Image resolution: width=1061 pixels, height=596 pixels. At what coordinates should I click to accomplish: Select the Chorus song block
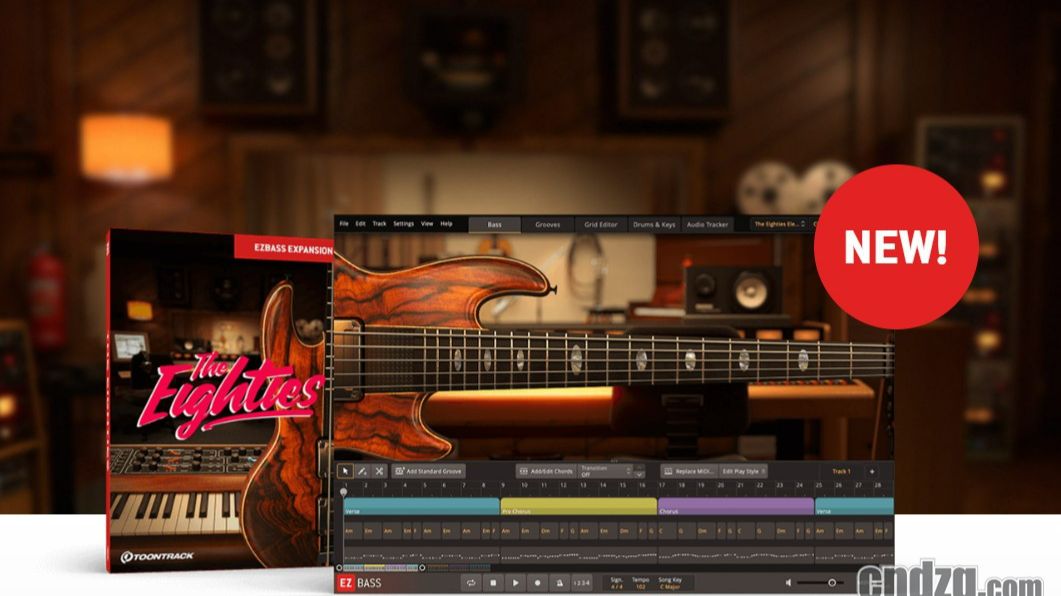(736, 507)
